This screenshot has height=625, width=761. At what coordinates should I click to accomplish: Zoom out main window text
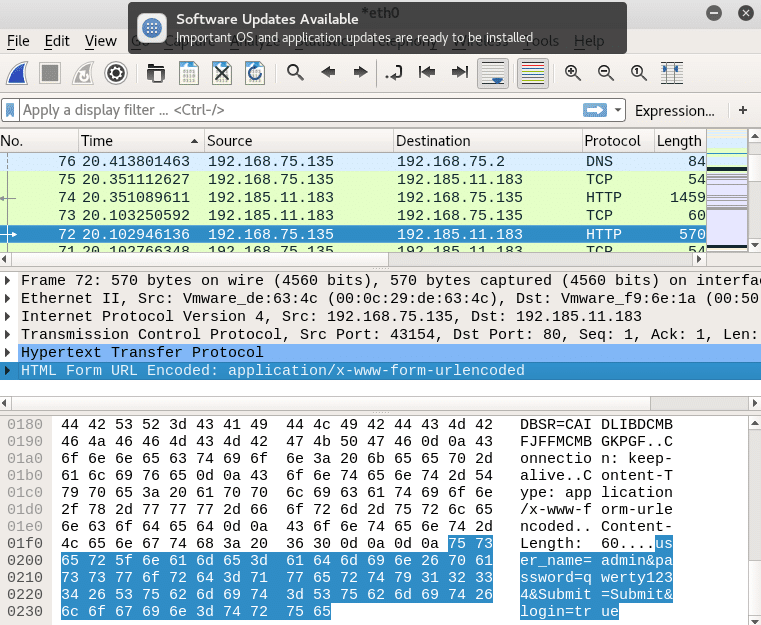coord(606,73)
